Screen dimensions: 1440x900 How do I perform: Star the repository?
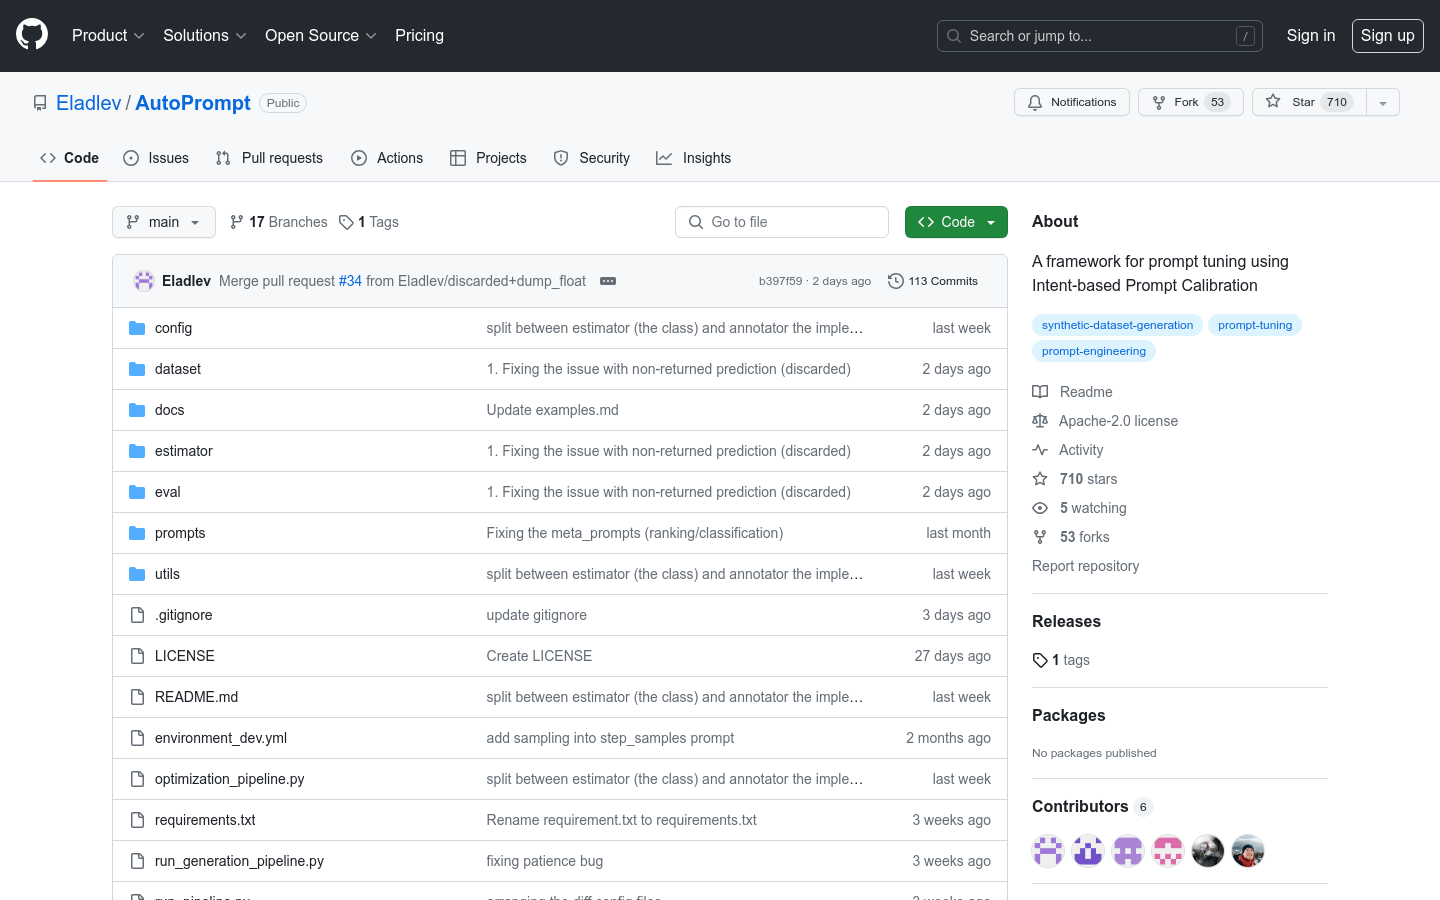[1309, 102]
